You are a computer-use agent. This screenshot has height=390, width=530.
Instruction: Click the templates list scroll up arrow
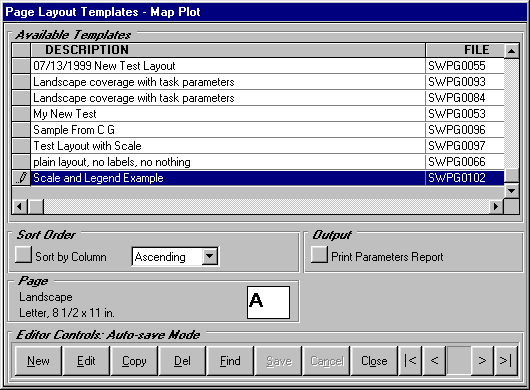(x=511, y=51)
